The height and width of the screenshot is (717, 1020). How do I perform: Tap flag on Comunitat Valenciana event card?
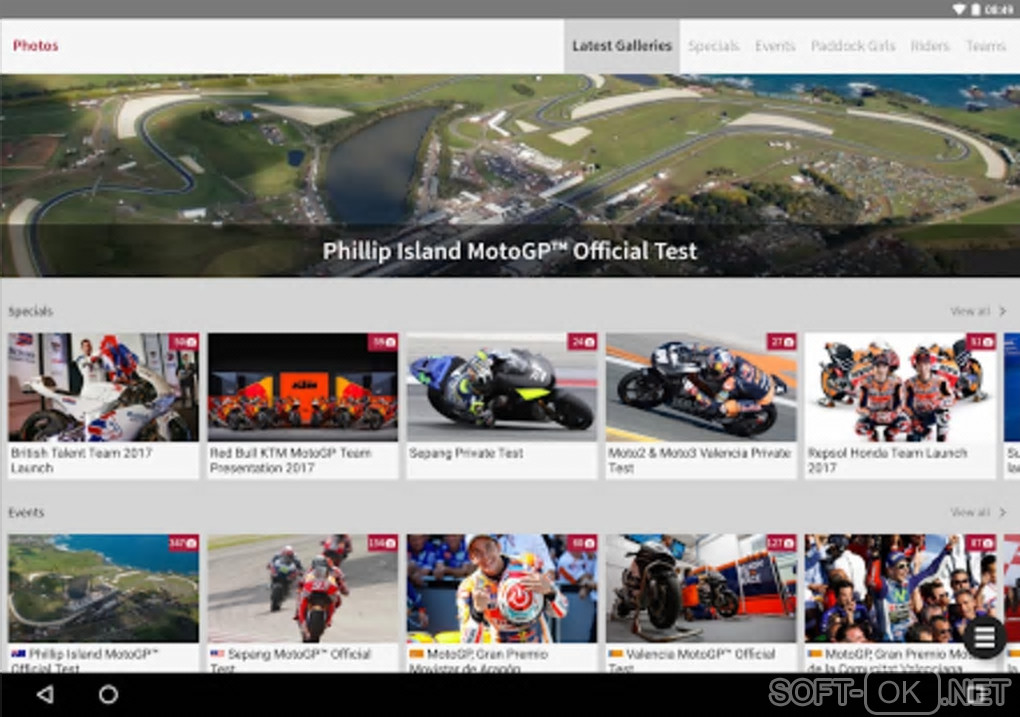pos(814,654)
